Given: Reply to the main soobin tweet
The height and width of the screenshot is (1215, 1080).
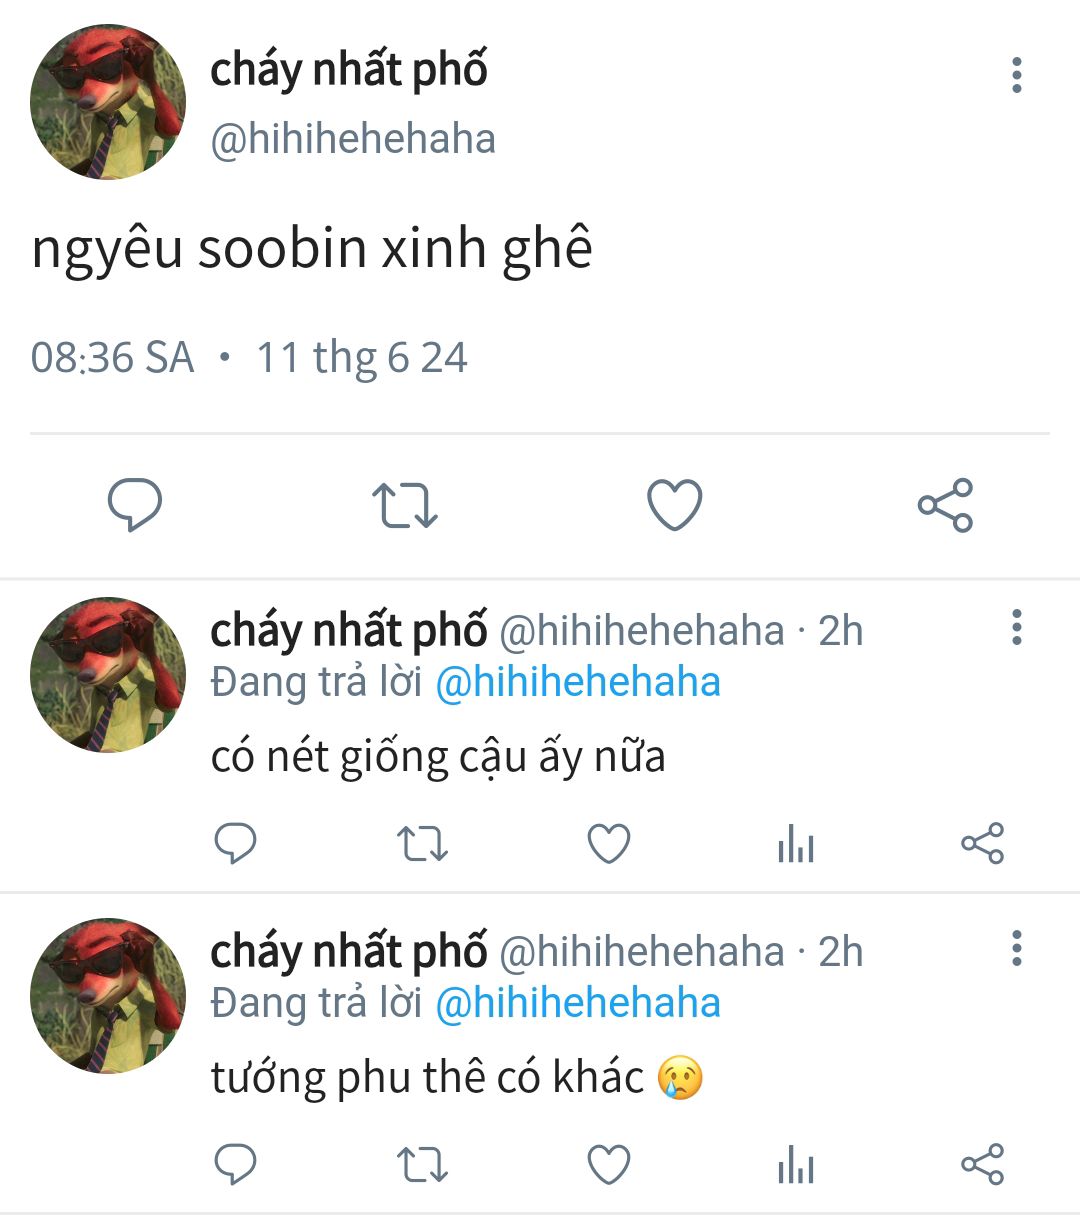Looking at the screenshot, I should coord(135,505).
